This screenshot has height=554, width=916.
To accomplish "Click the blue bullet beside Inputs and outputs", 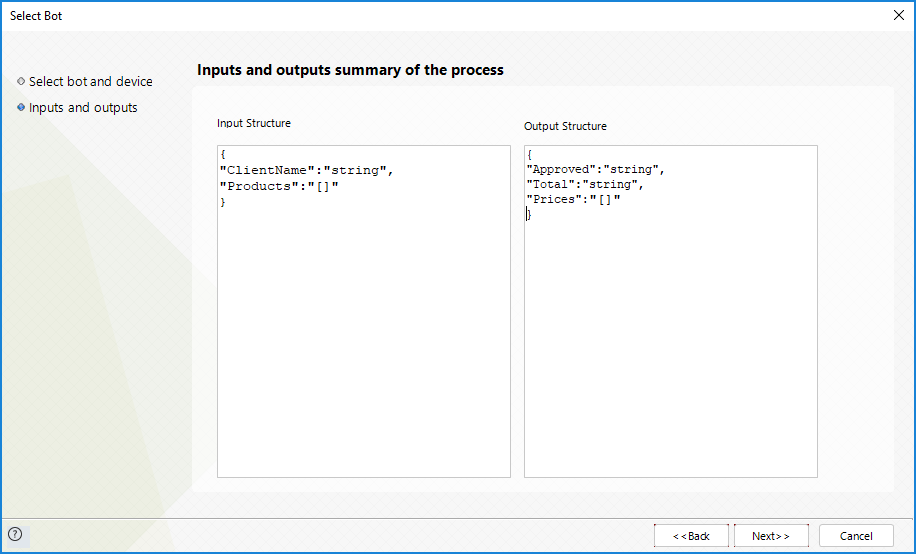I will tap(21, 108).
